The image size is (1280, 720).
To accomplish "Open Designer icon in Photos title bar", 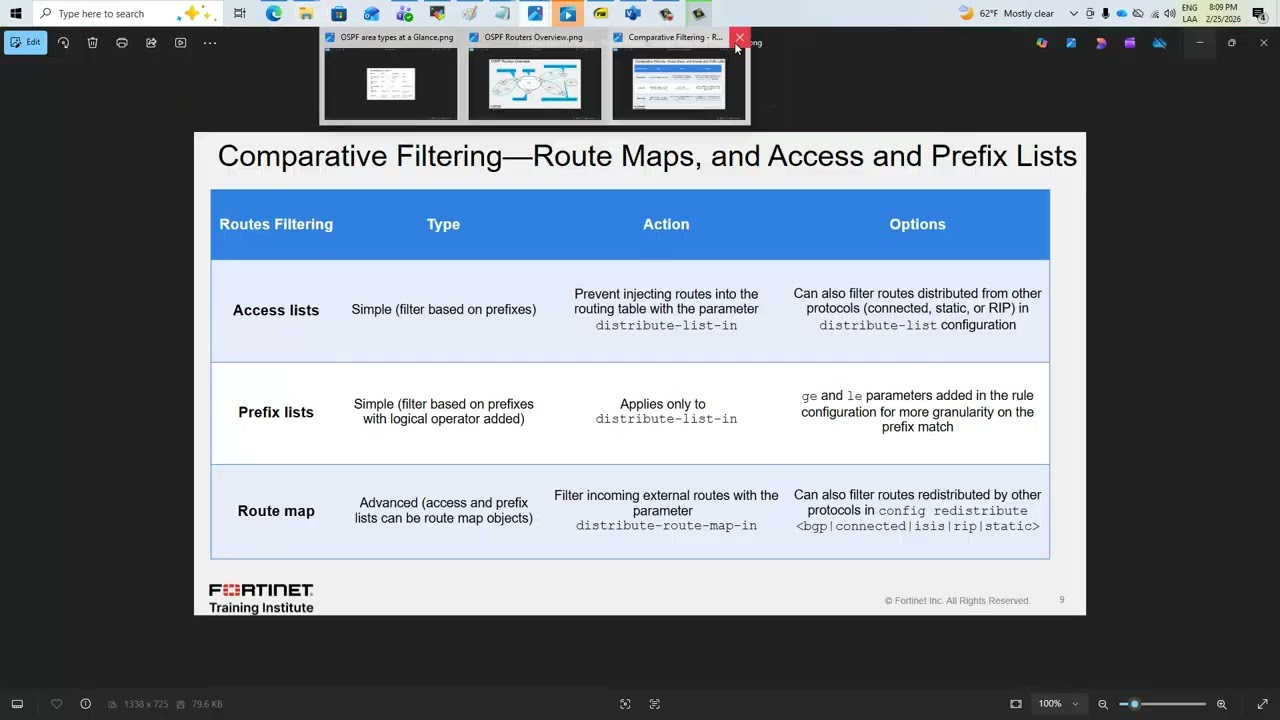I will click(1101, 43).
